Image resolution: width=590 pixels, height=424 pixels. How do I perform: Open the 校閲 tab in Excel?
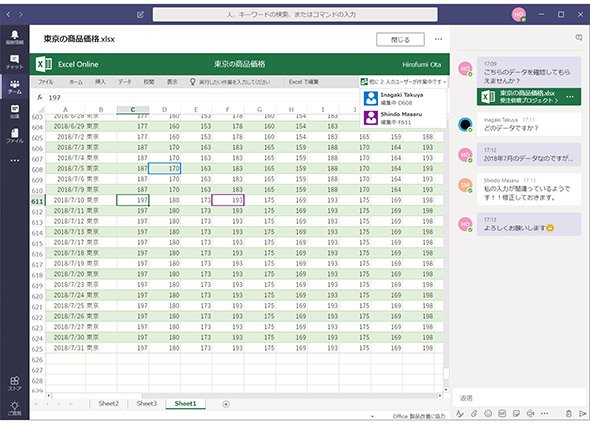(149, 82)
